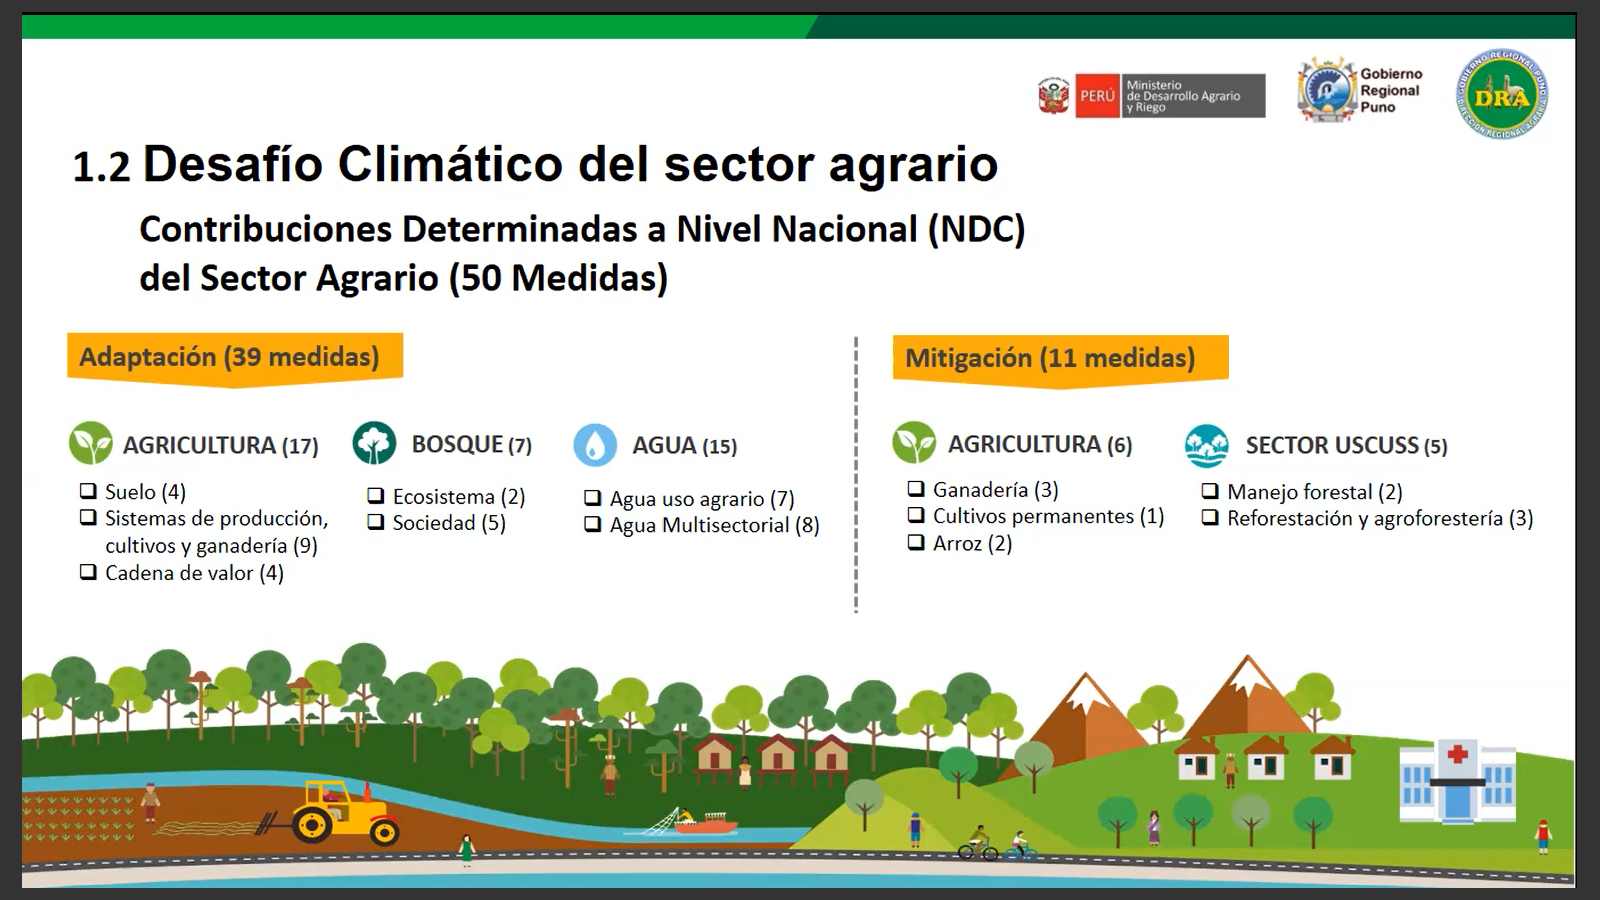Check the Manejo forestal (2) box

pos(1210,491)
